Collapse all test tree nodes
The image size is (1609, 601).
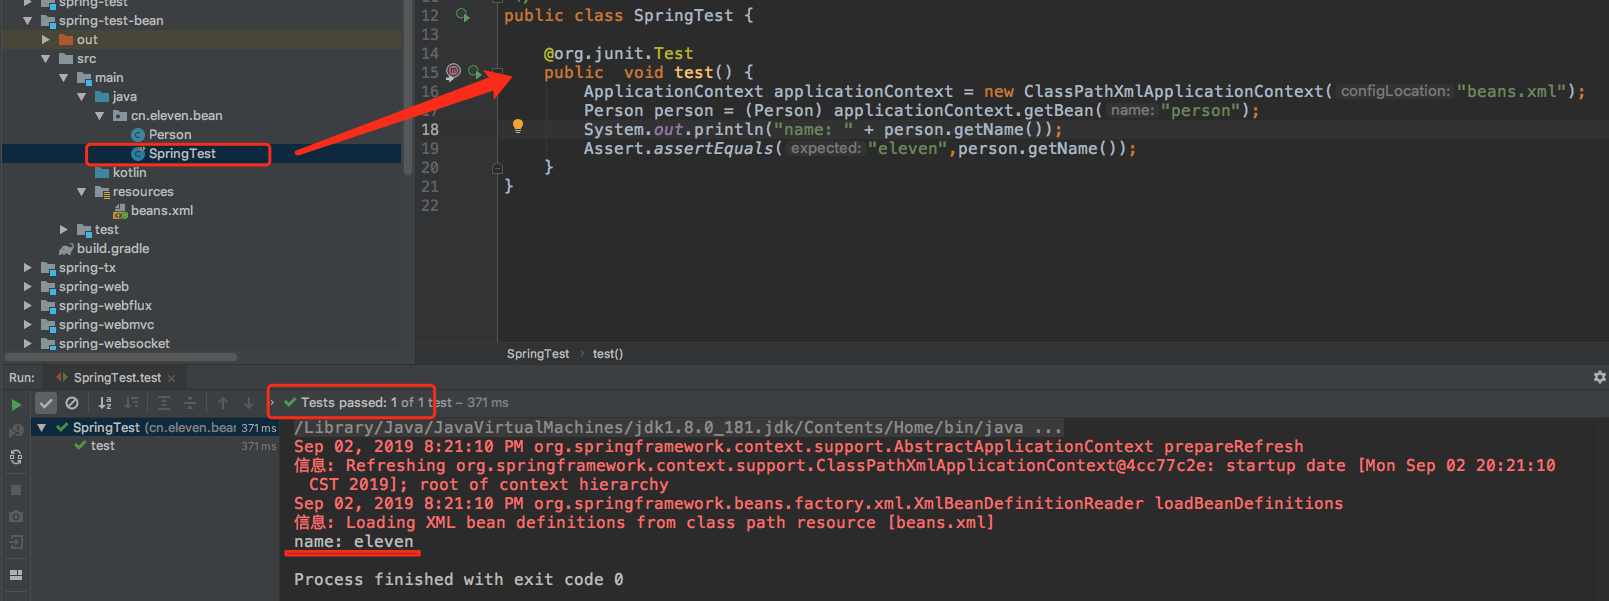coord(190,403)
